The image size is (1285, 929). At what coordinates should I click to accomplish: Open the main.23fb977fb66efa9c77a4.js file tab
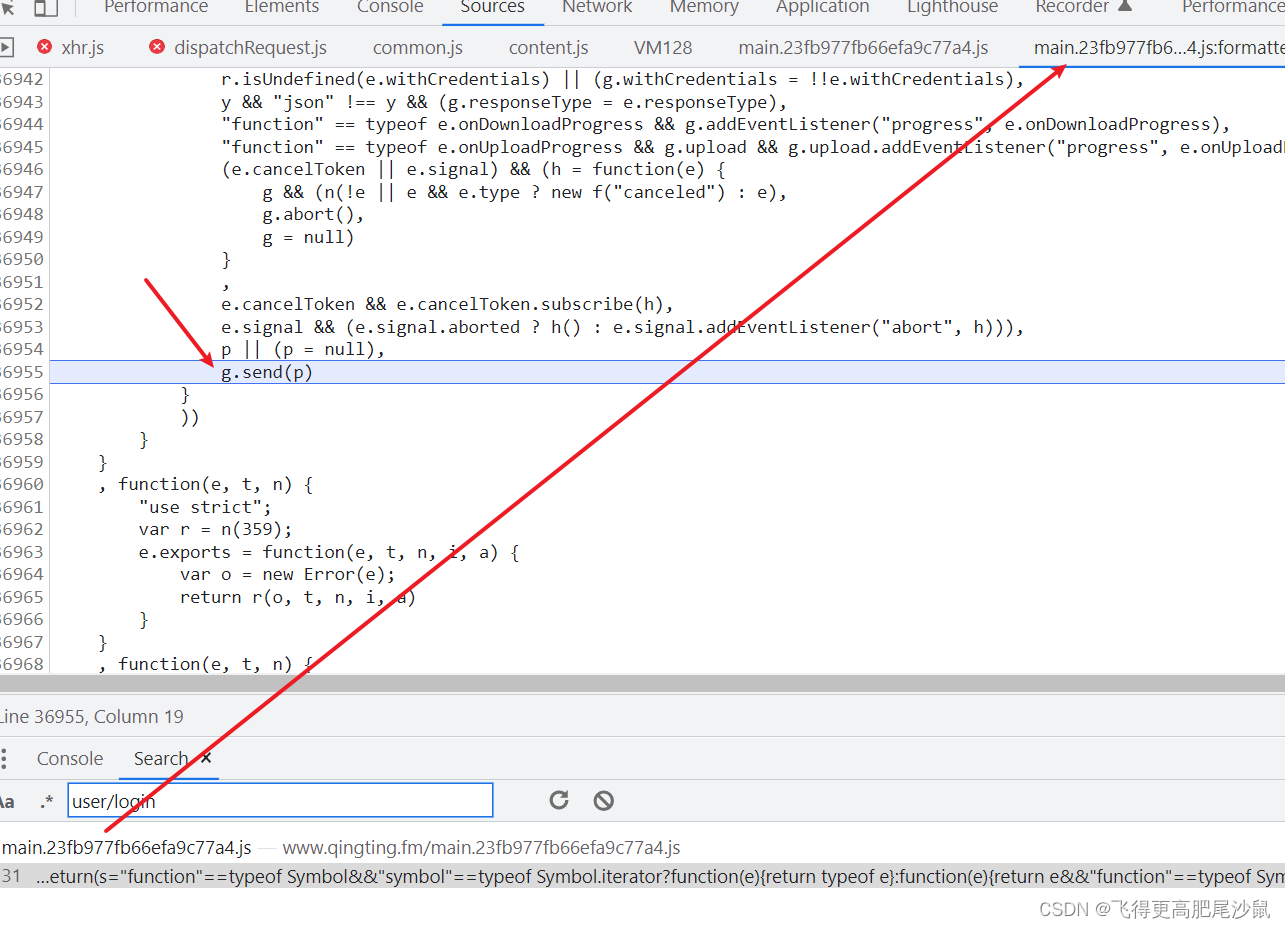pyautogui.click(x=863, y=47)
